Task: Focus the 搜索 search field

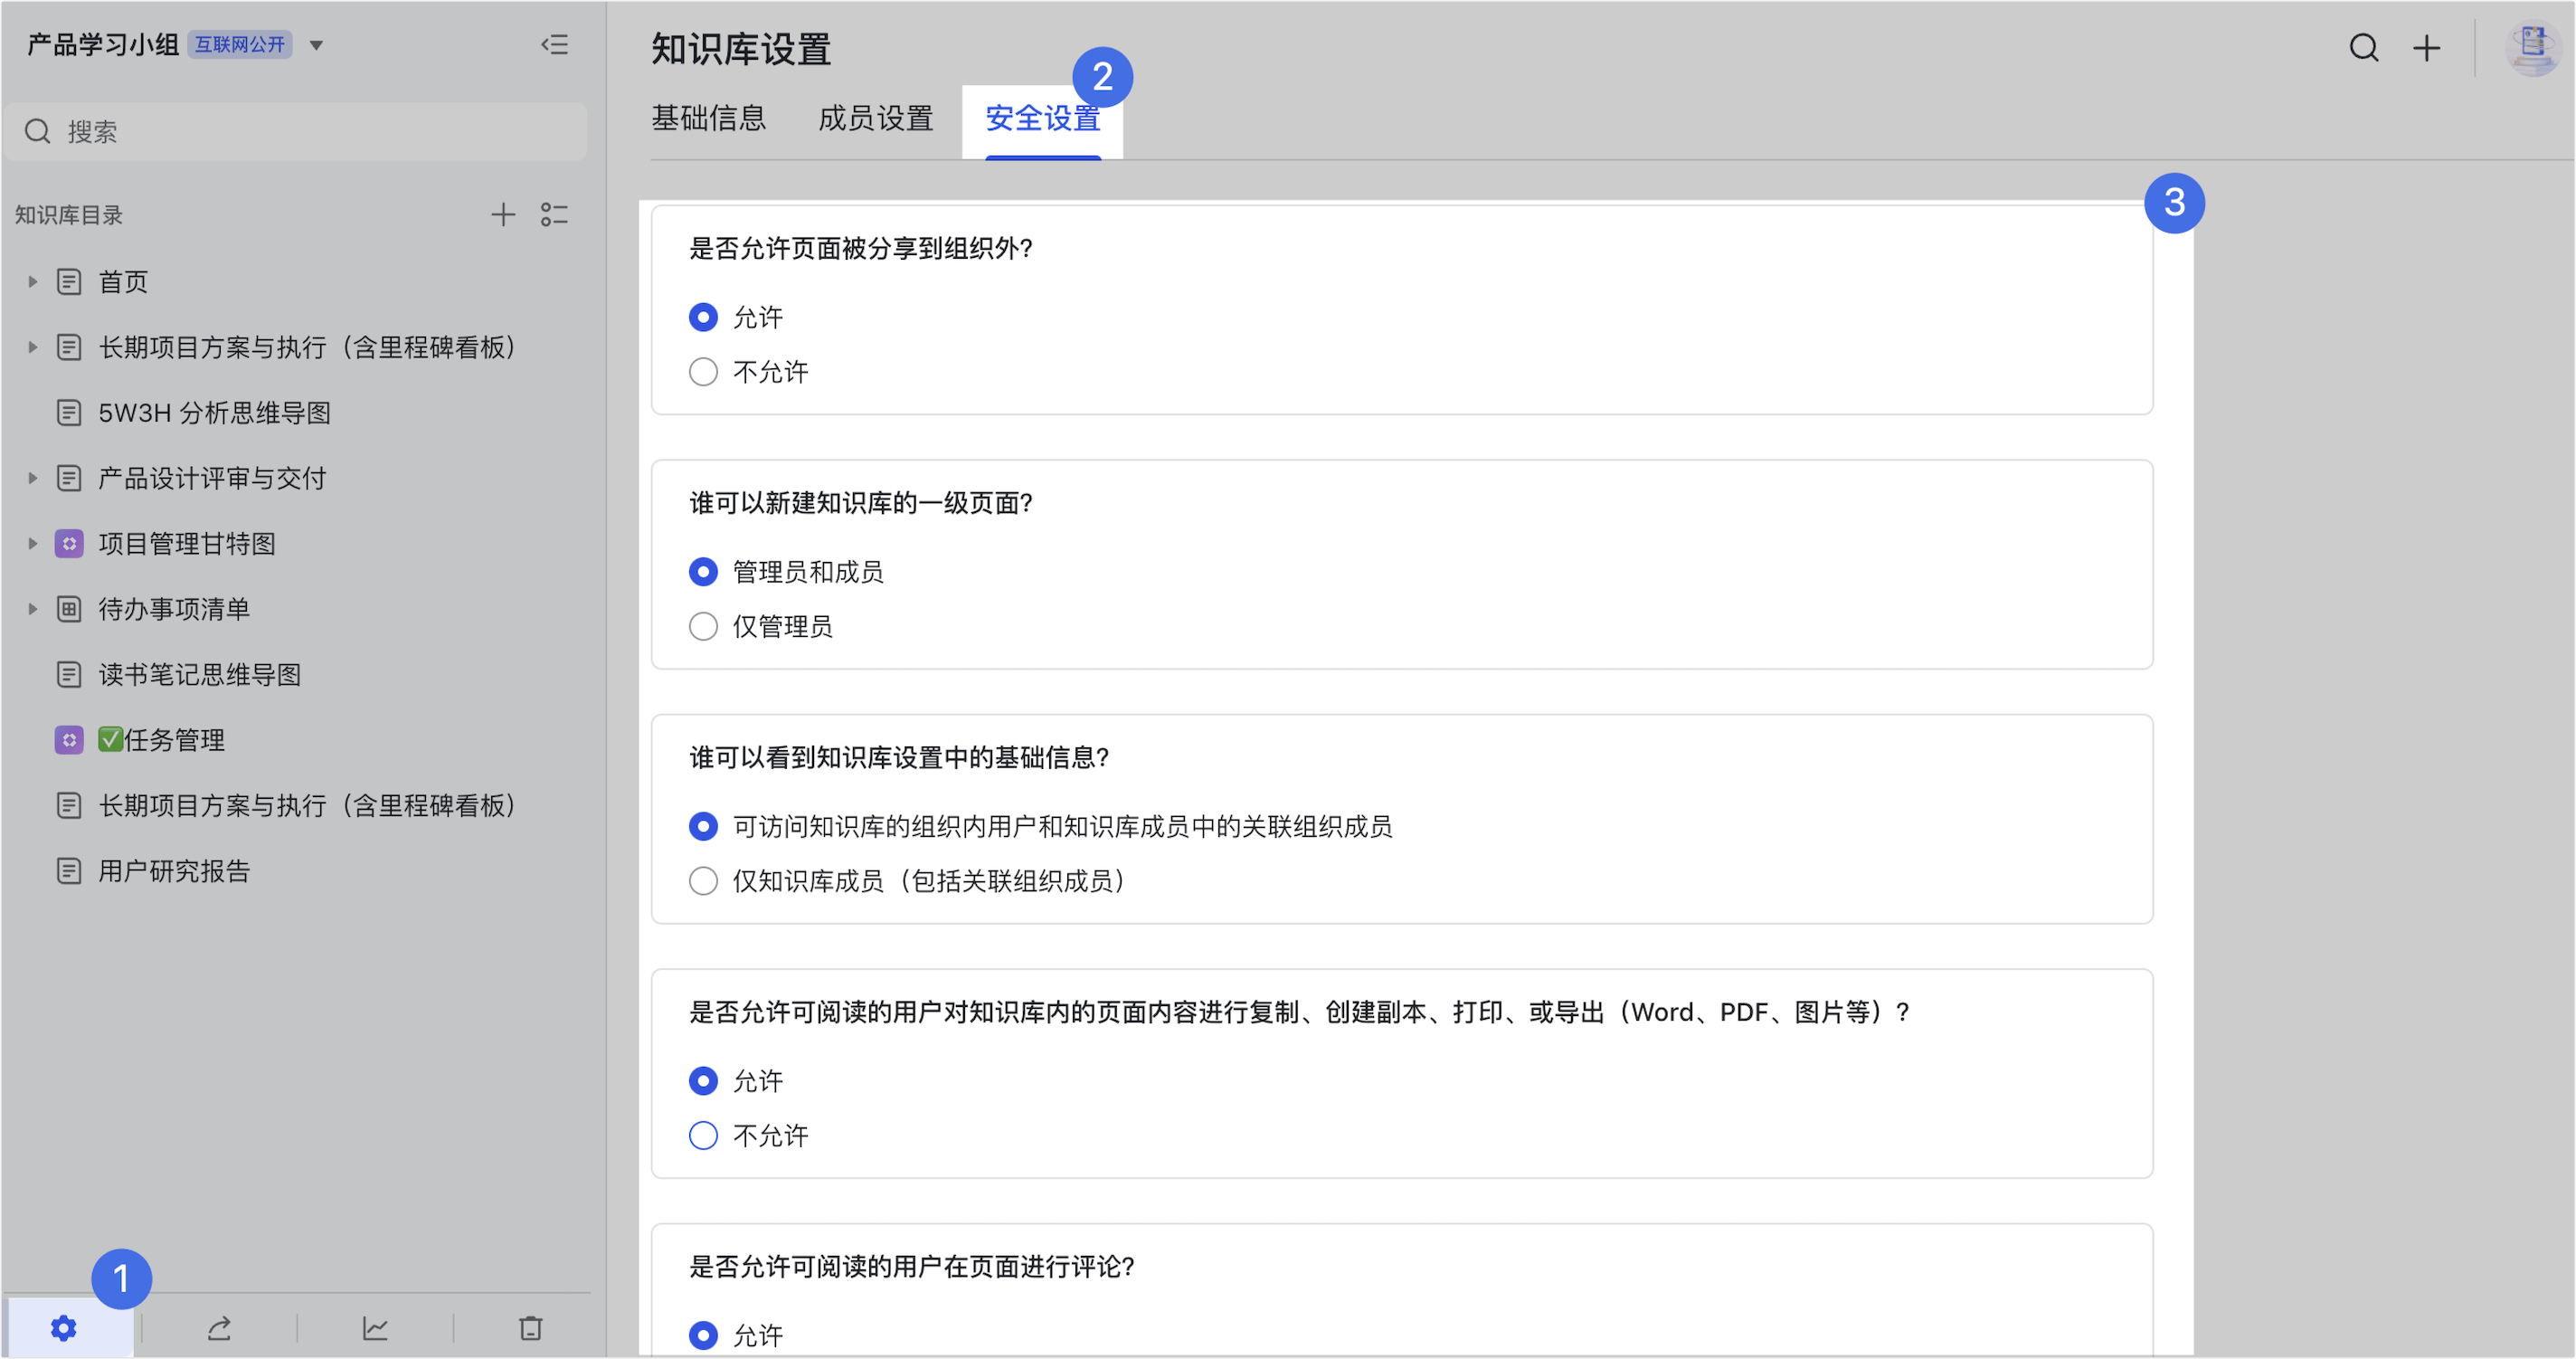Action: [297, 131]
